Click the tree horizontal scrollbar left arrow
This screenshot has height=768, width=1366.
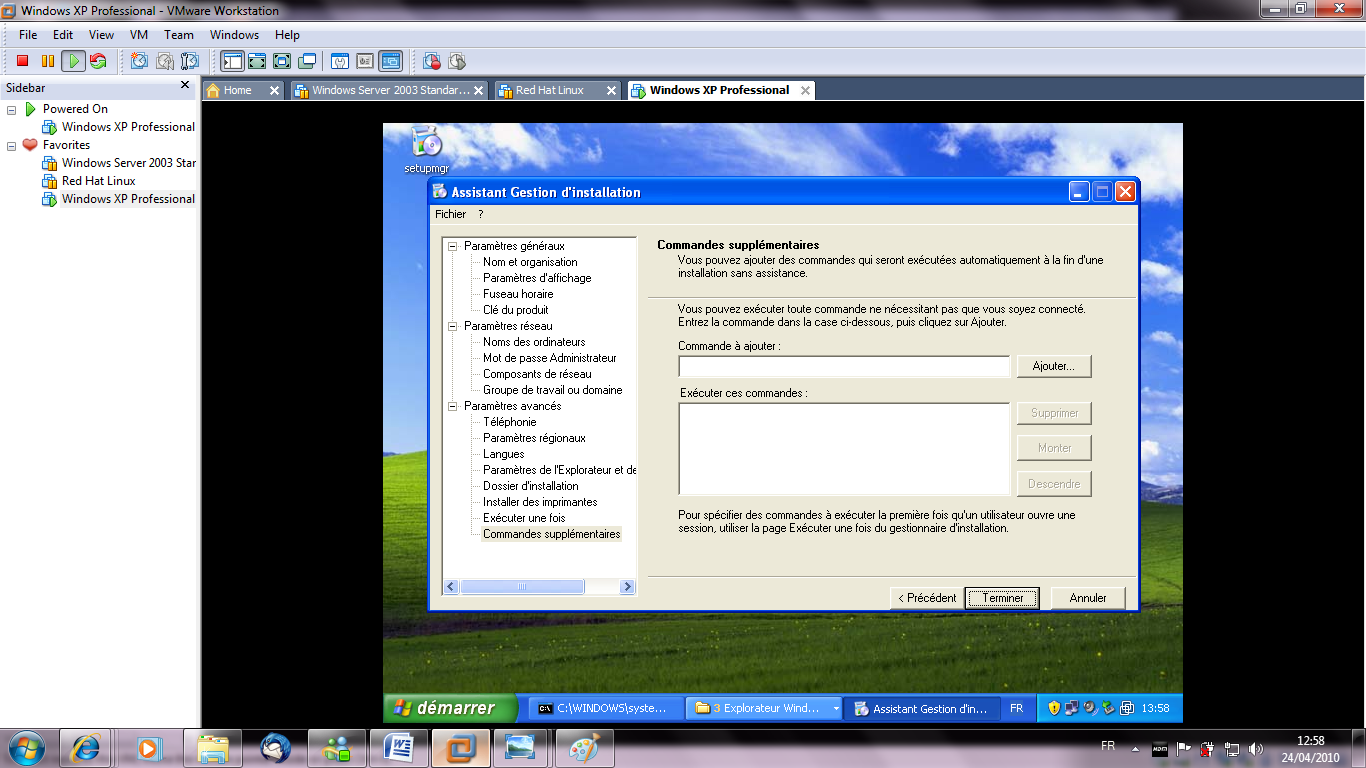[x=451, y=587]
